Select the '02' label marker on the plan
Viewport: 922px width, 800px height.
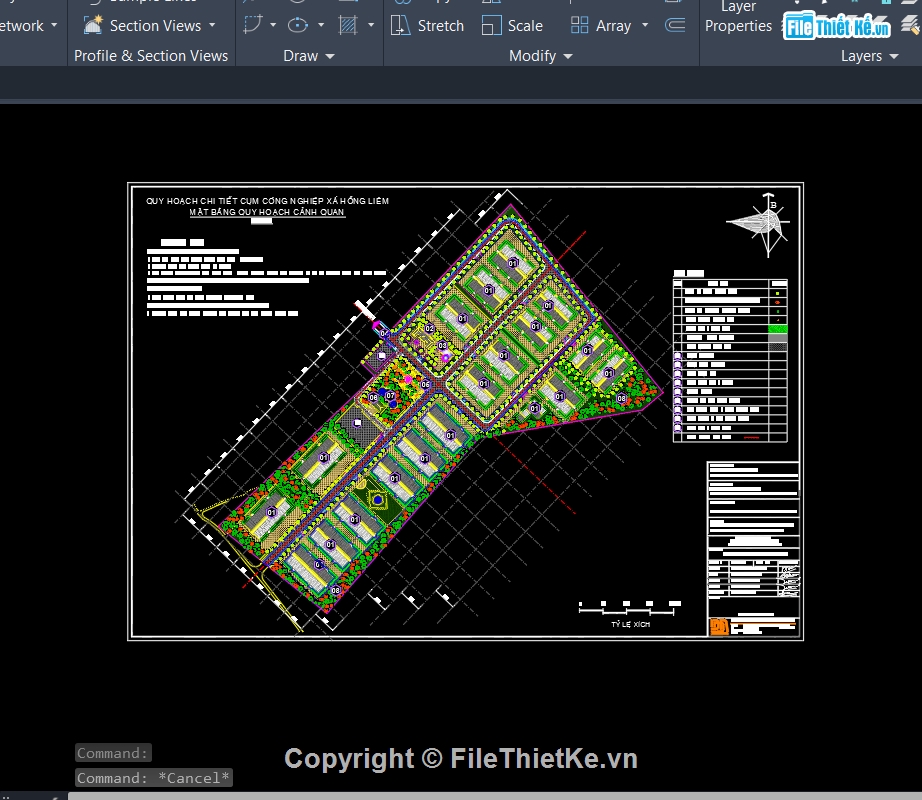coord(430,329)
